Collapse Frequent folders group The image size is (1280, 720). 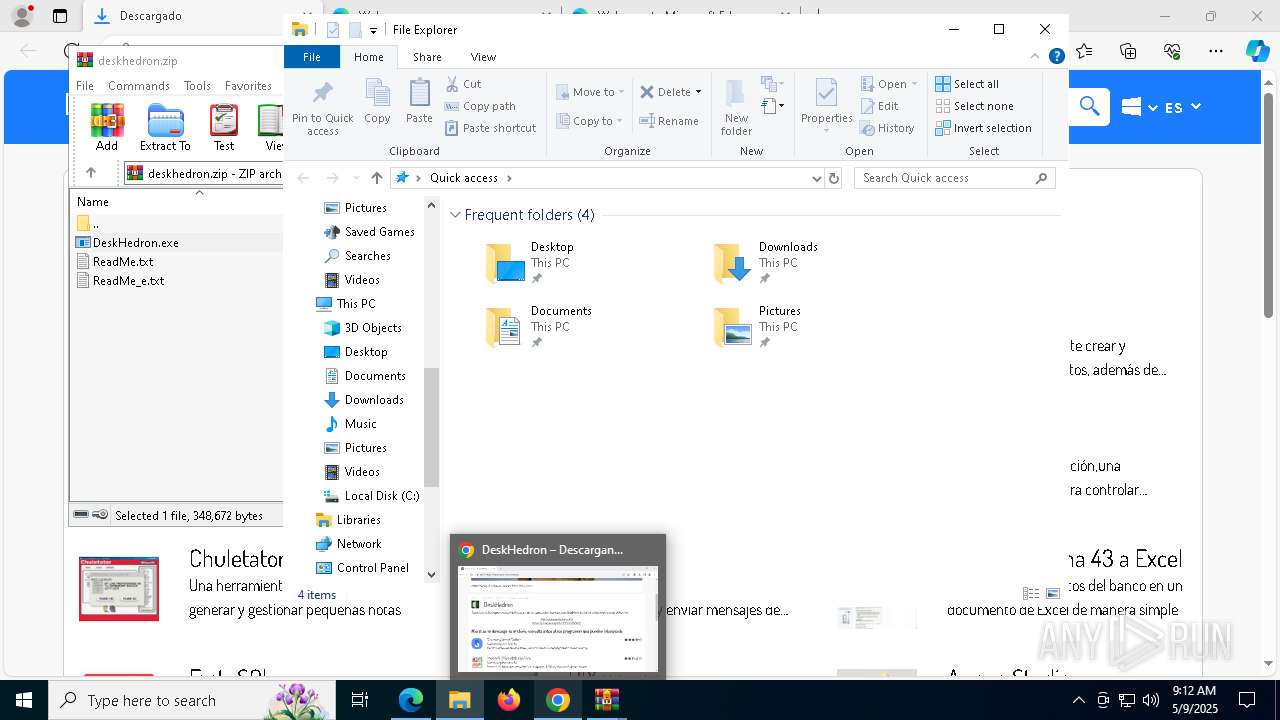(455, 215)
